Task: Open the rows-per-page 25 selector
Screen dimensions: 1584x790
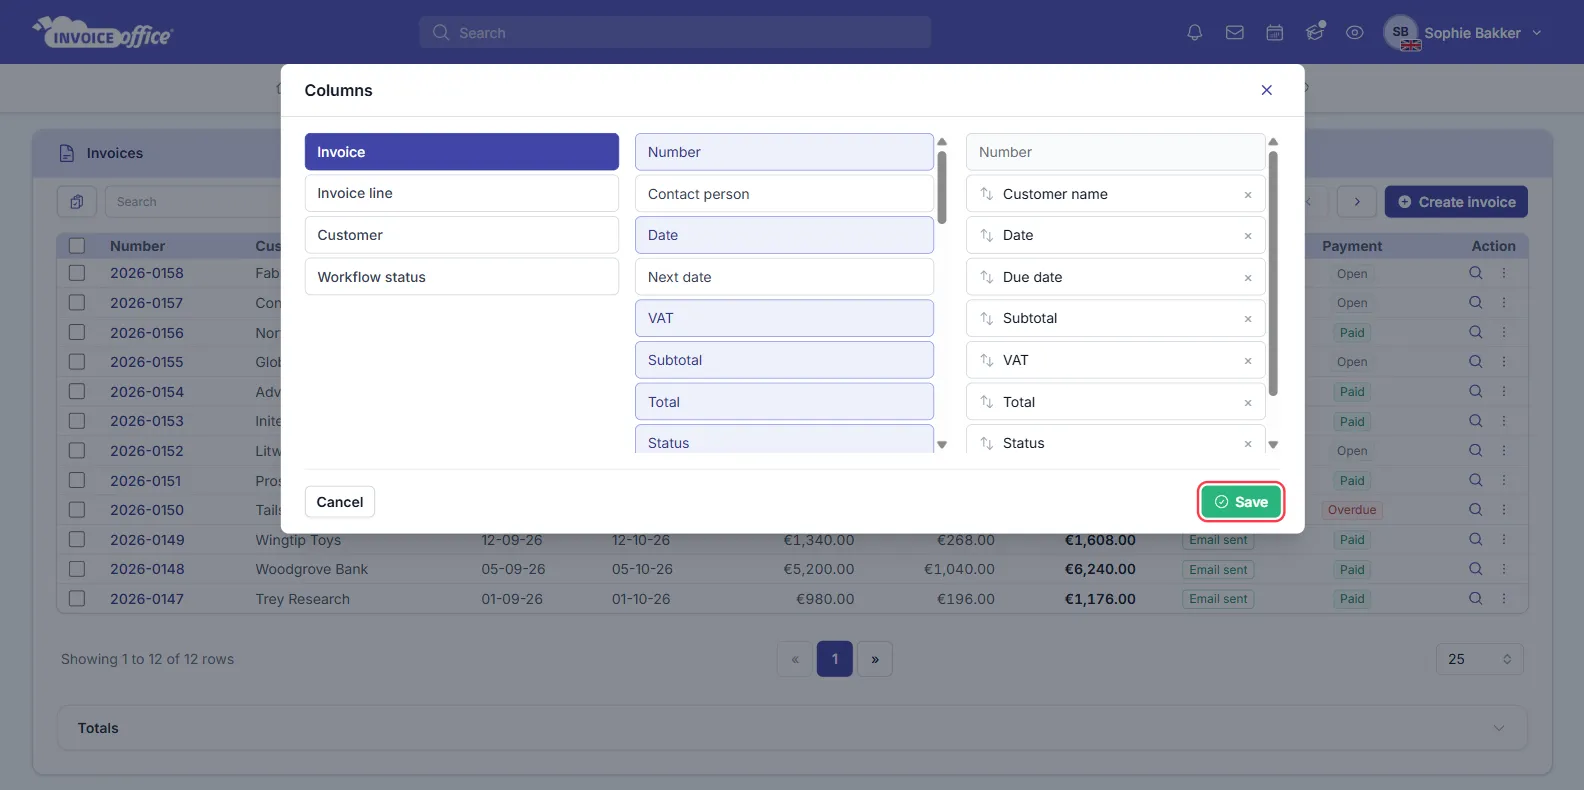Action: click(1480, 659)
